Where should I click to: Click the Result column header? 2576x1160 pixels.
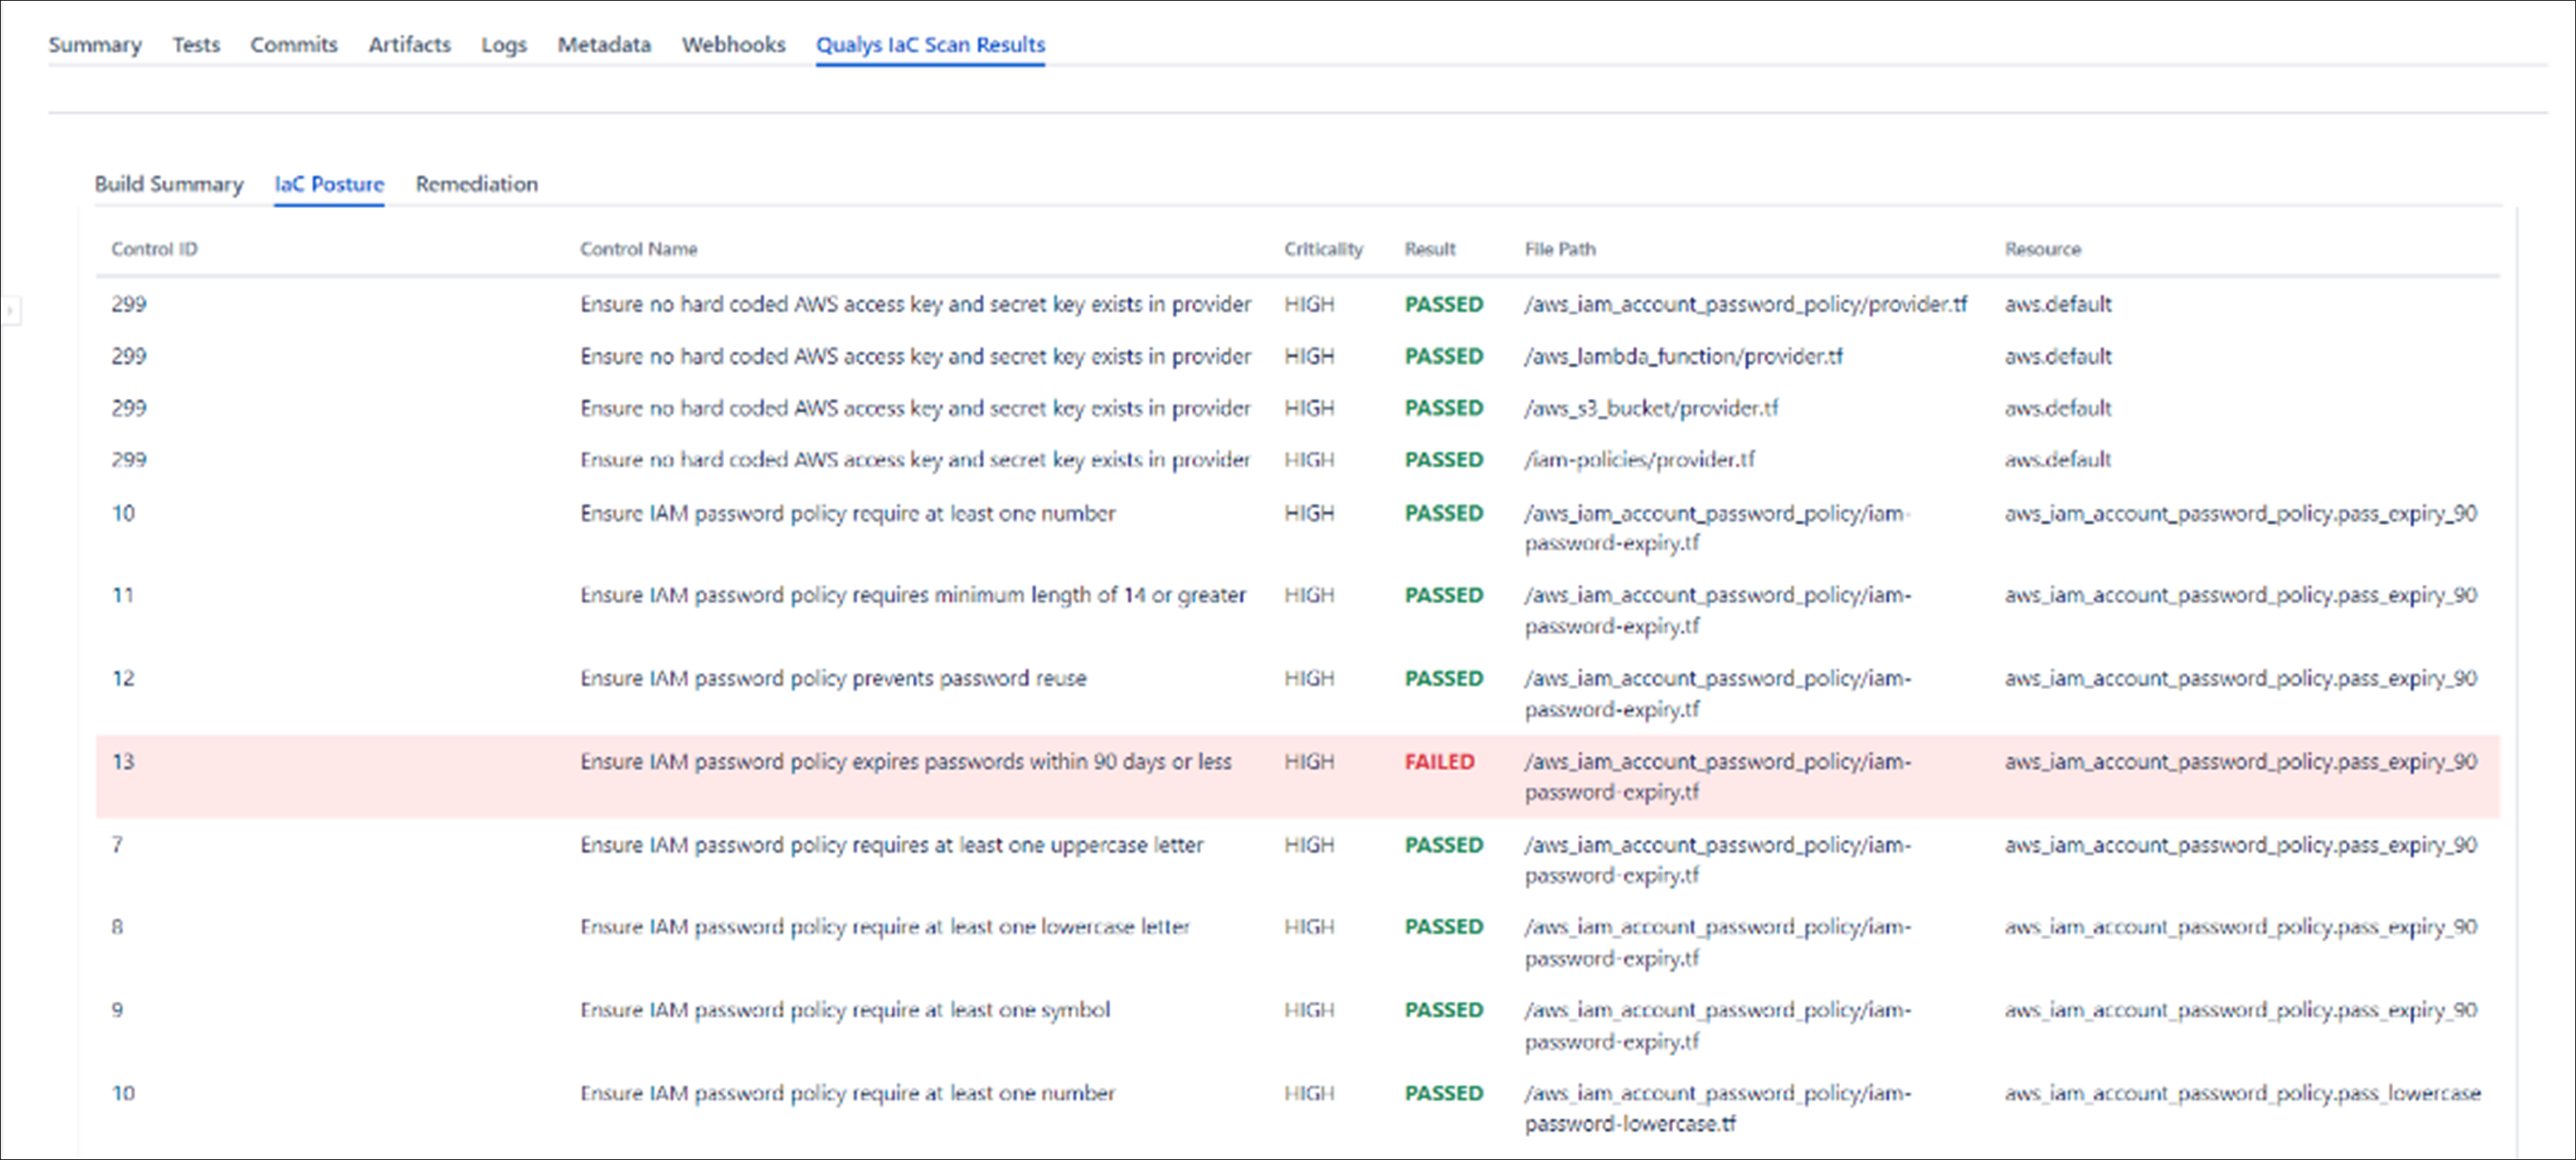point(1429,249)
